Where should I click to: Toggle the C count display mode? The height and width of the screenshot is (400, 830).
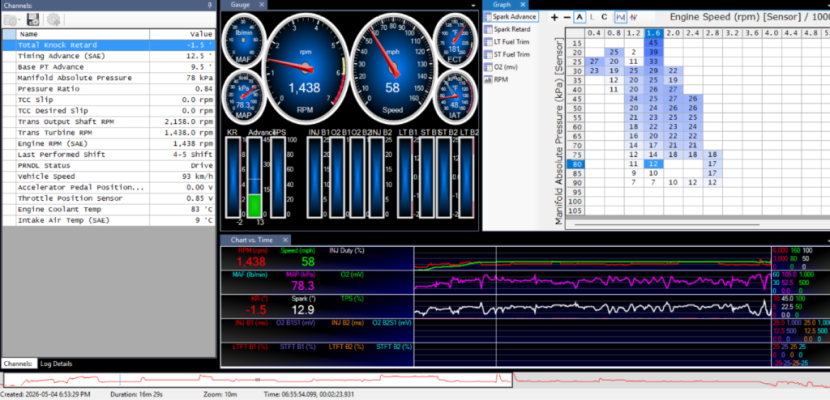(605, 17)
